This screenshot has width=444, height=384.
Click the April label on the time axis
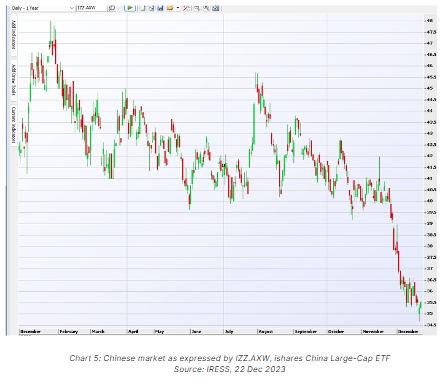pos(133,331)
